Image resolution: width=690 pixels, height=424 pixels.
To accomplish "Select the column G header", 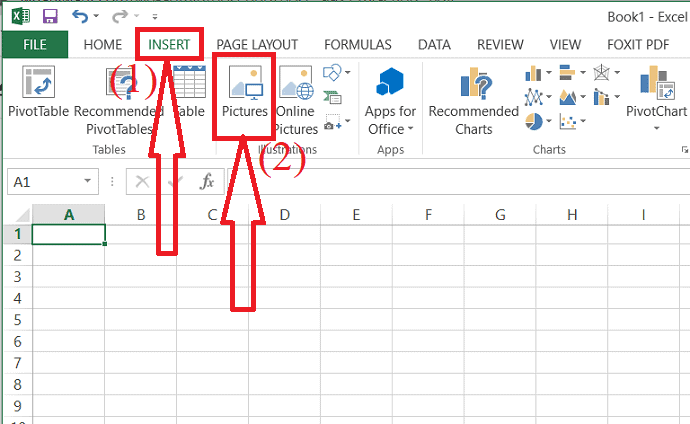I will (499, 214).
